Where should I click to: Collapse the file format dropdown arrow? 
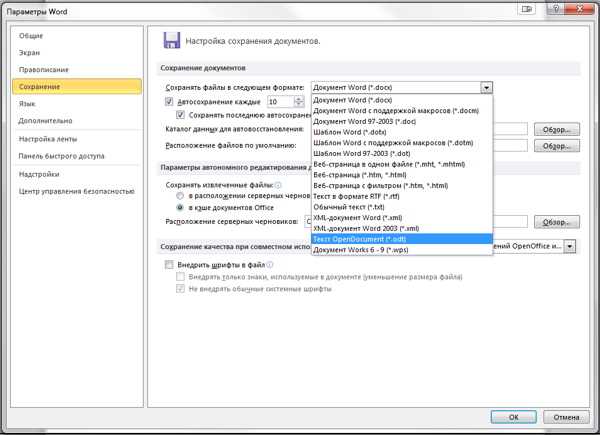486,88
